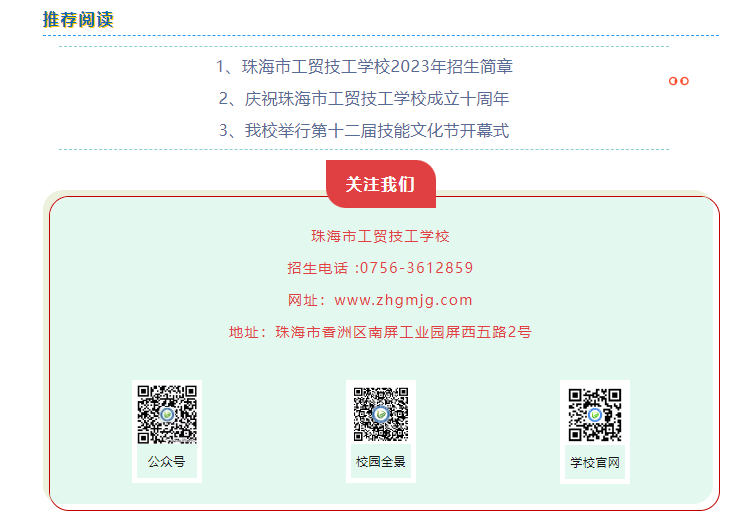Click the 关注我们 red banner

click(x=381, y=184)
